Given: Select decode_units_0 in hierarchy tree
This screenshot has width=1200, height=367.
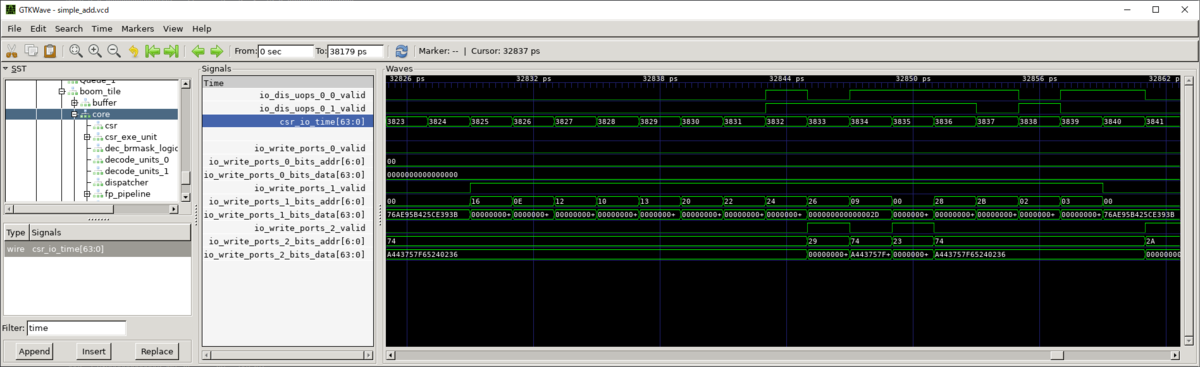Looking at the screenshot, I should (137, 160).
